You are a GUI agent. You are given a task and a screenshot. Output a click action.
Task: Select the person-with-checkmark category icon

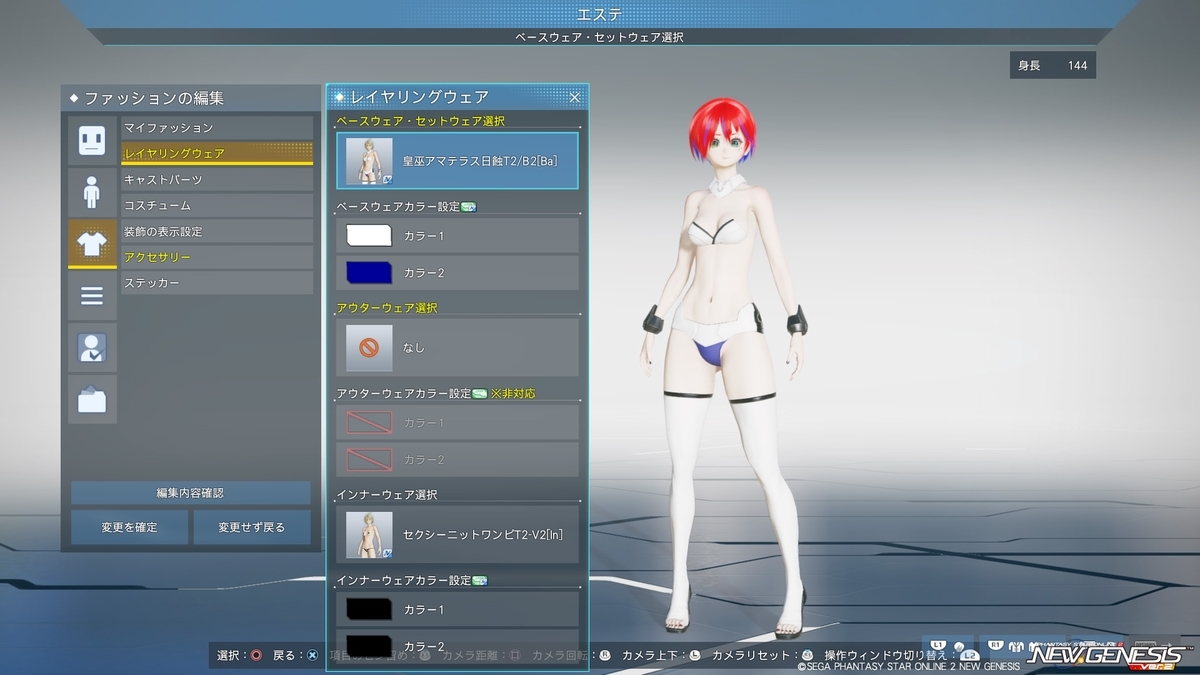(x=93, y=348)
